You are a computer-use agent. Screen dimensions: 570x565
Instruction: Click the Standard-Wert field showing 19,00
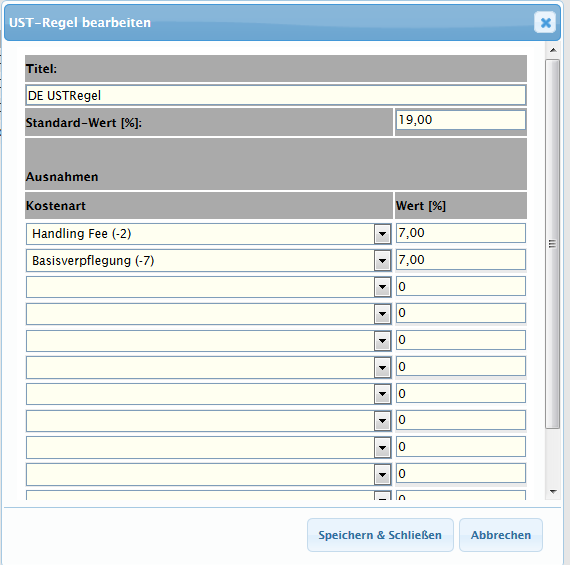click(x=460, y=120)
